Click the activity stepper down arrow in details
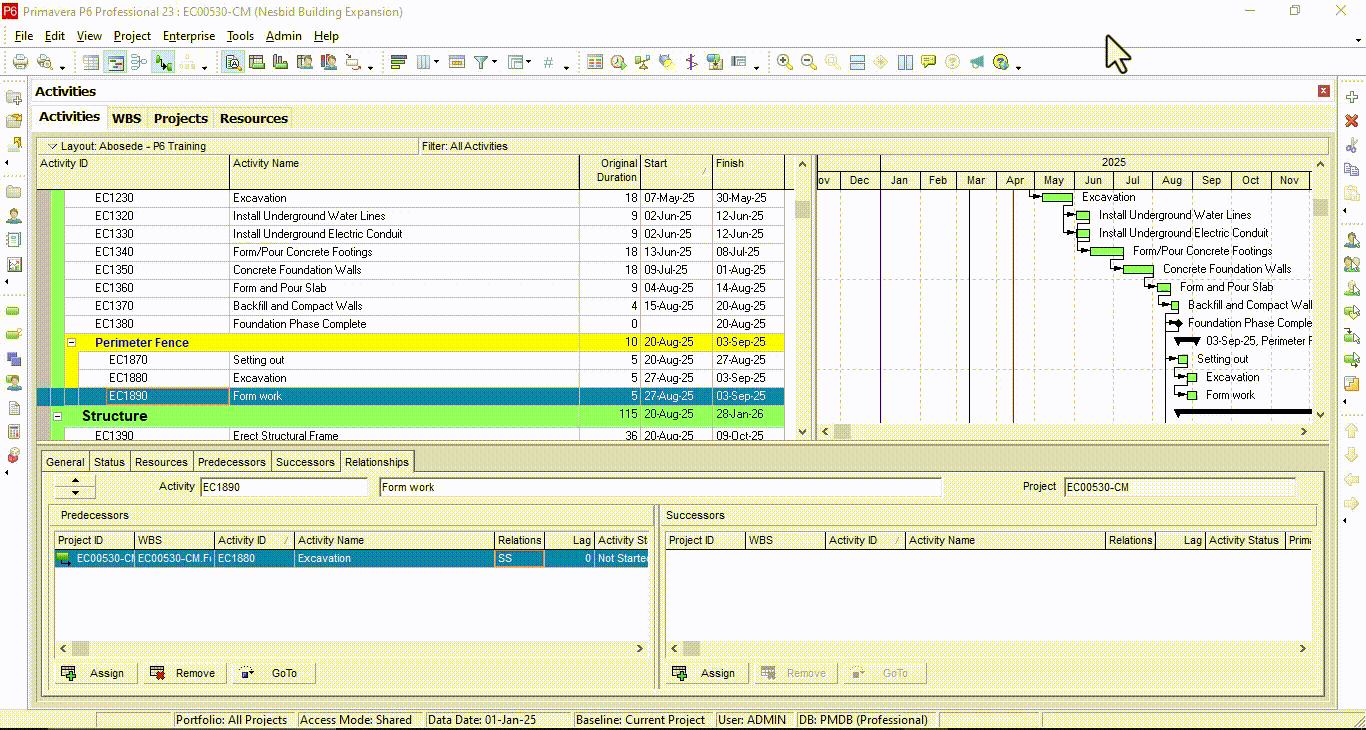1366x730 pixels. (74, 492)
